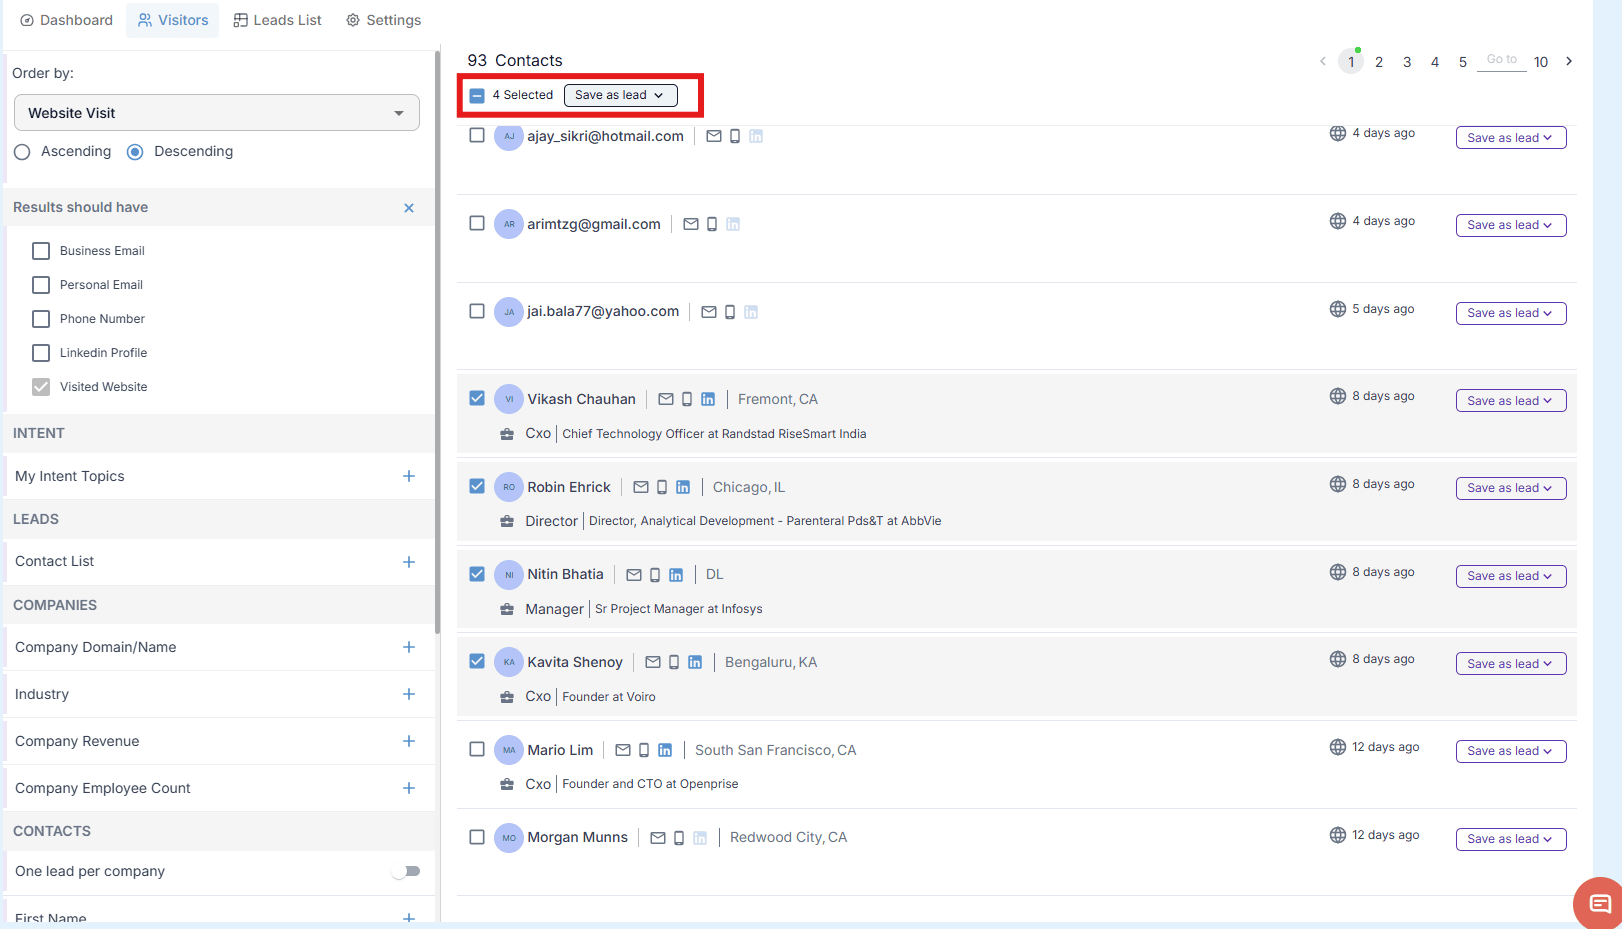Screen dimensions: 1622x929
Task: Go to next page of contacts
Action: click(x=1569, y=61)
